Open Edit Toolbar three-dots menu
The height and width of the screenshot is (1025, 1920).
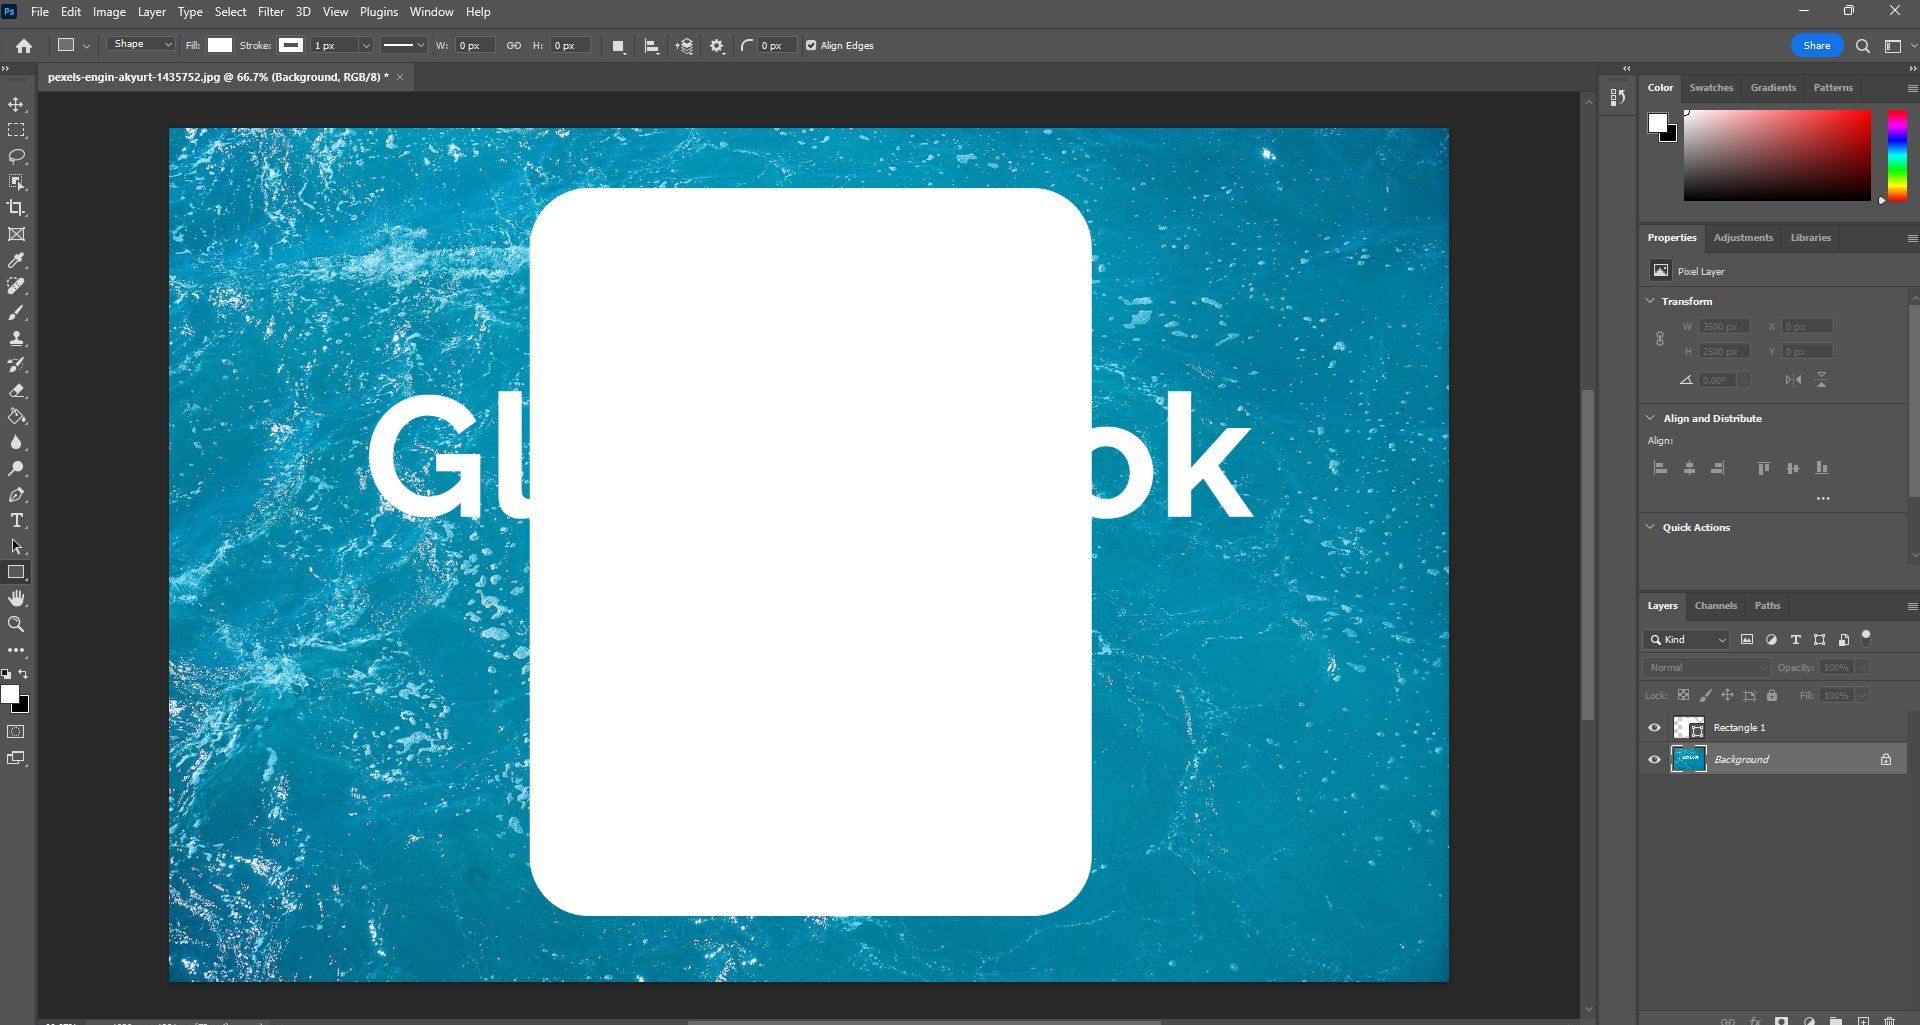coord(17,650)
